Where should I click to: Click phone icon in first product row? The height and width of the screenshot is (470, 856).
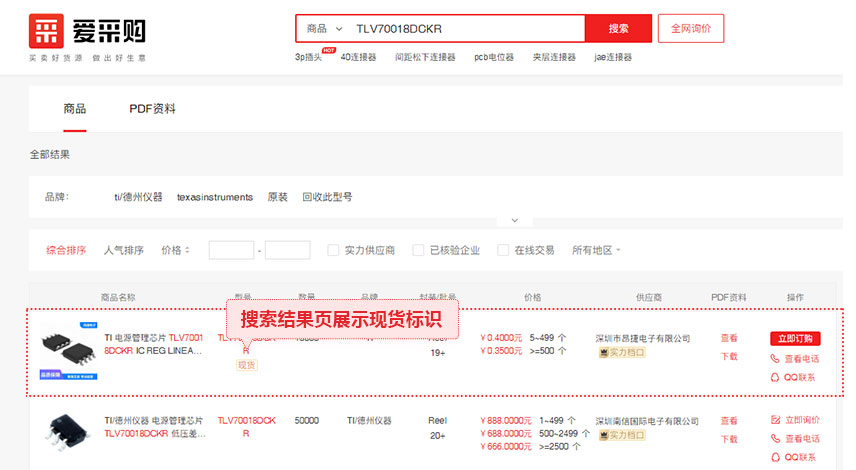pyautogui.click(x=775, y=358)
